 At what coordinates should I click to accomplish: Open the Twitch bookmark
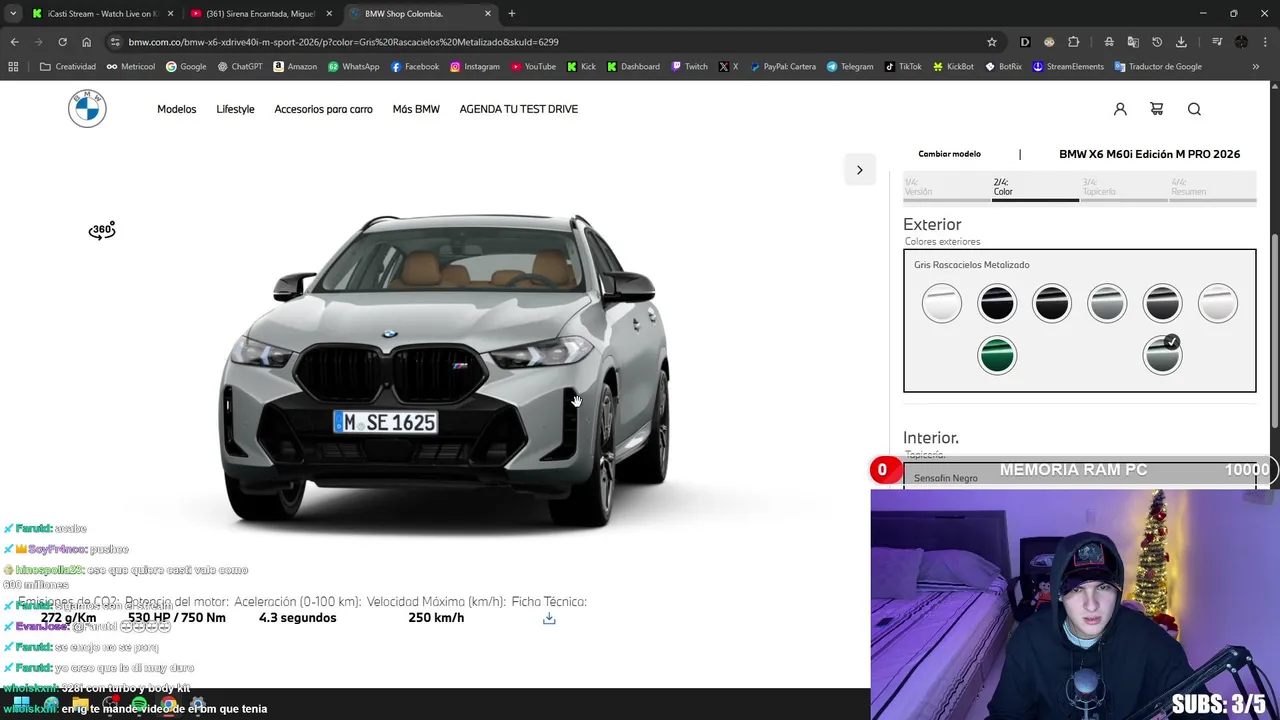(x=688, y=67)
